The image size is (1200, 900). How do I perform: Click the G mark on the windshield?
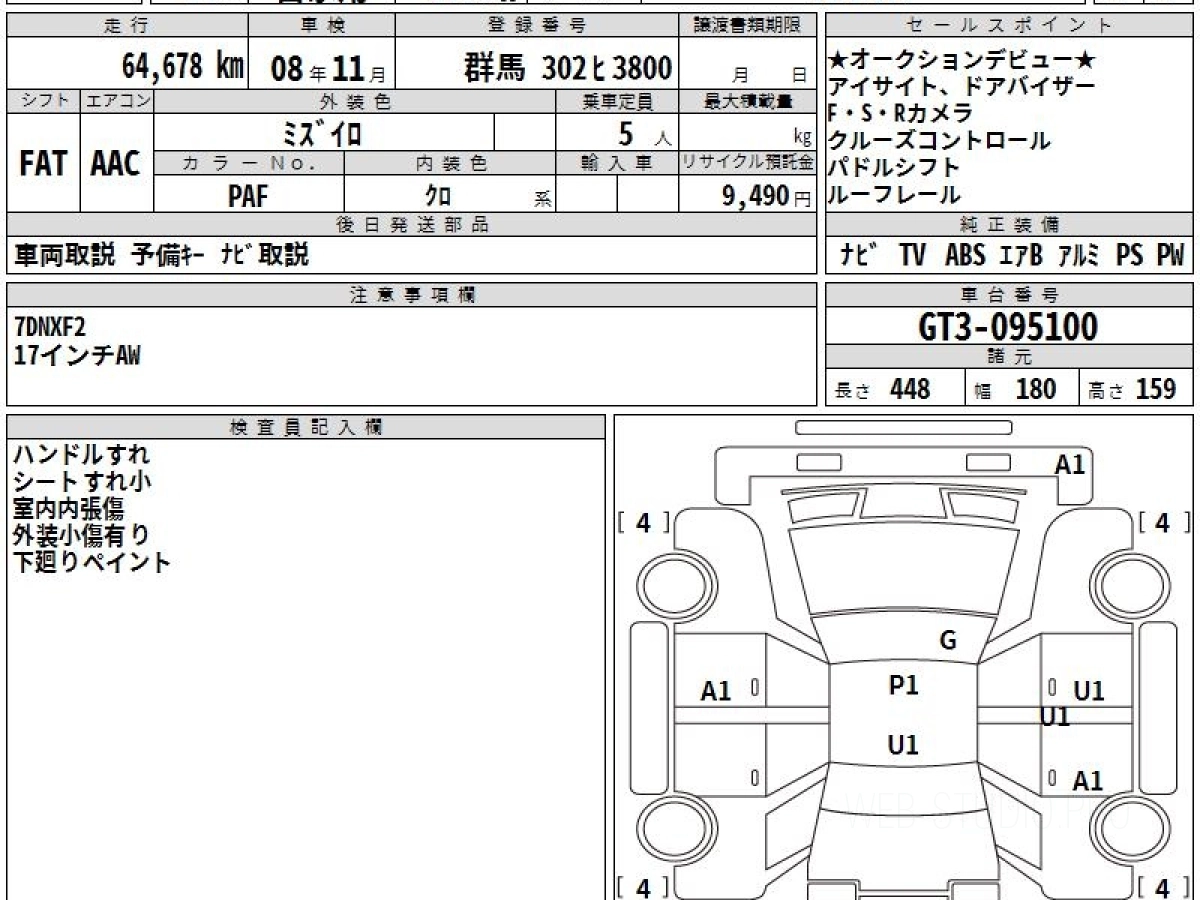click(x=948, y=641)
